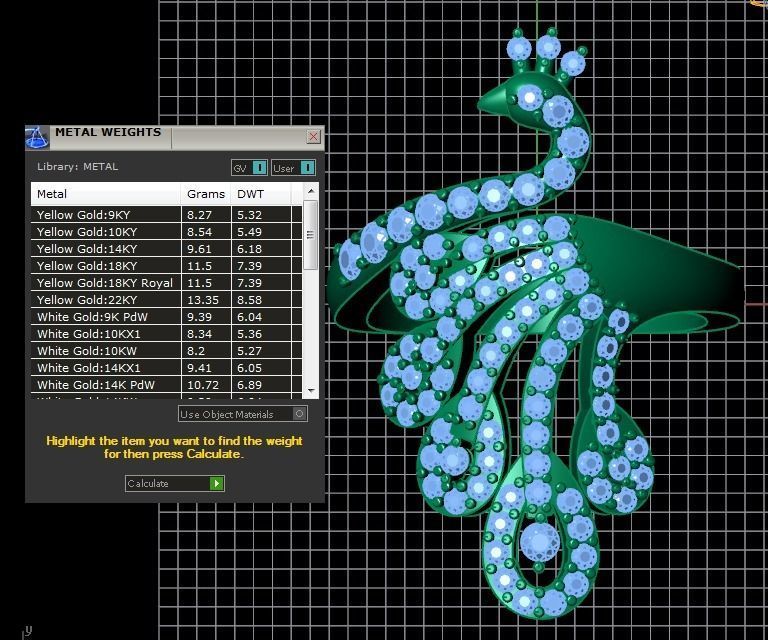Image resolution: width=768 pixels, height=640 pixels.
Task: Click scroll up arrow in metal list
Action: pos(311,190)
